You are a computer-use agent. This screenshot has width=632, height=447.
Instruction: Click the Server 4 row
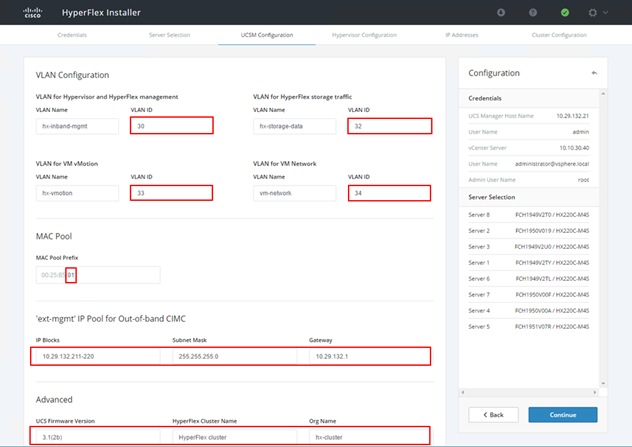(x=529, y=311)
